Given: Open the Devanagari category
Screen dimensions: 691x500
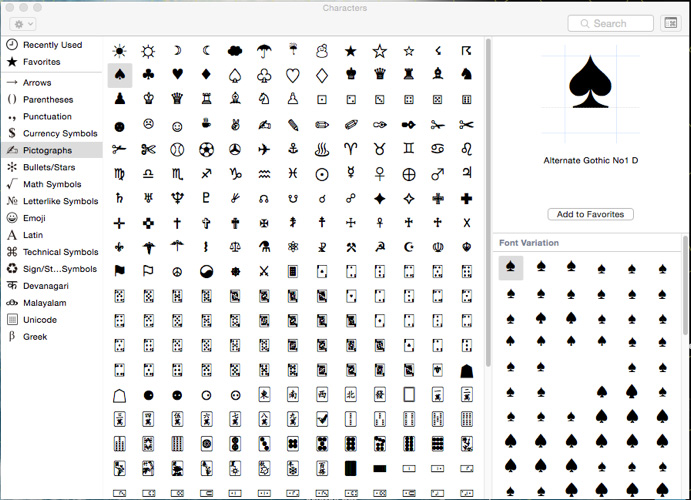Looking at the screenshot, I should (x=52, y=286).
